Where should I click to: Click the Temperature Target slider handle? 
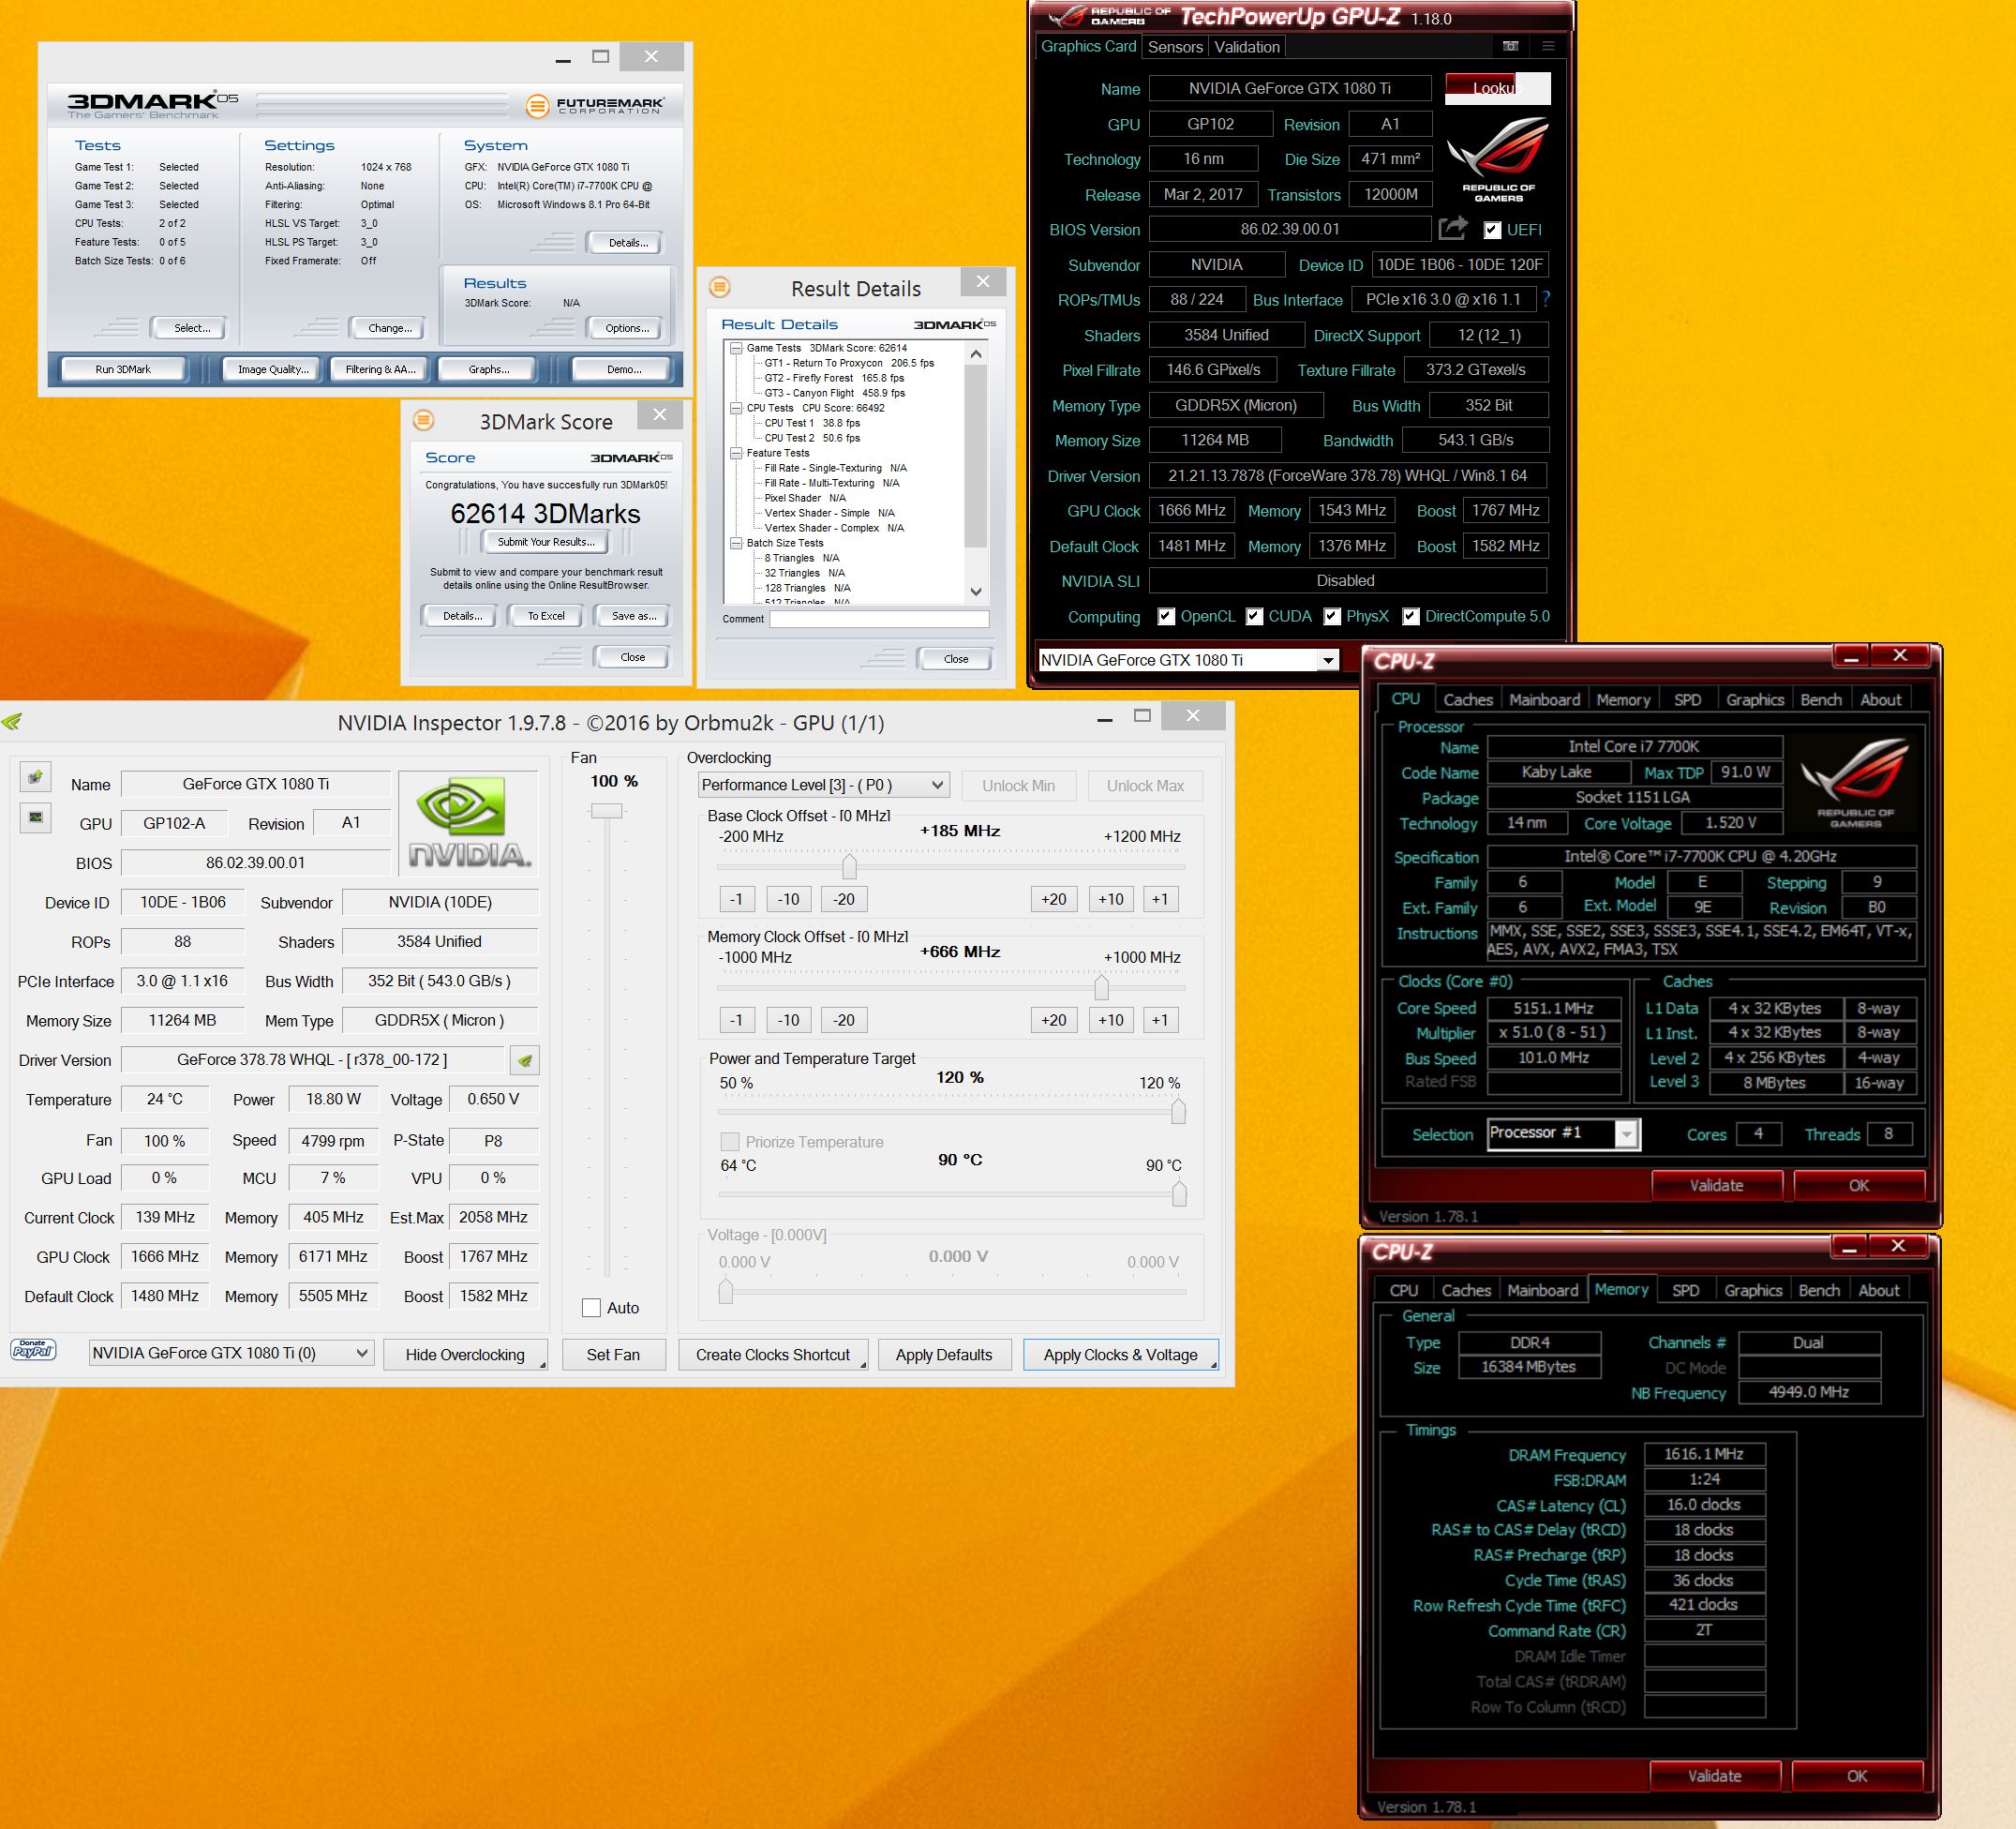(1179, 1193)
